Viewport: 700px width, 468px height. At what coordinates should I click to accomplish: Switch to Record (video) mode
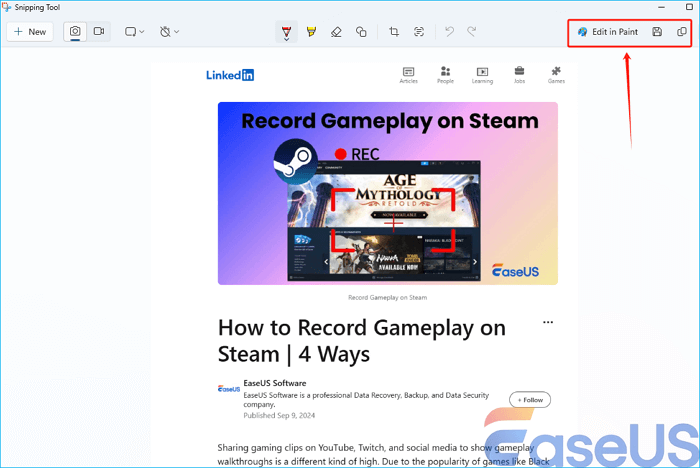[x=99, y=32]
